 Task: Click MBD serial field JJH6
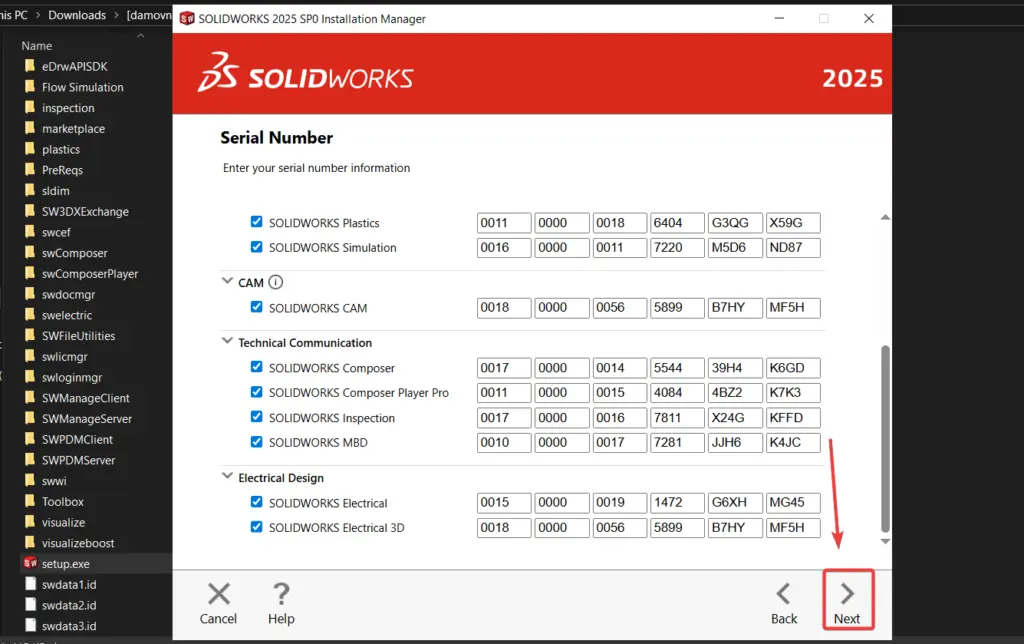tap(735, 442)
